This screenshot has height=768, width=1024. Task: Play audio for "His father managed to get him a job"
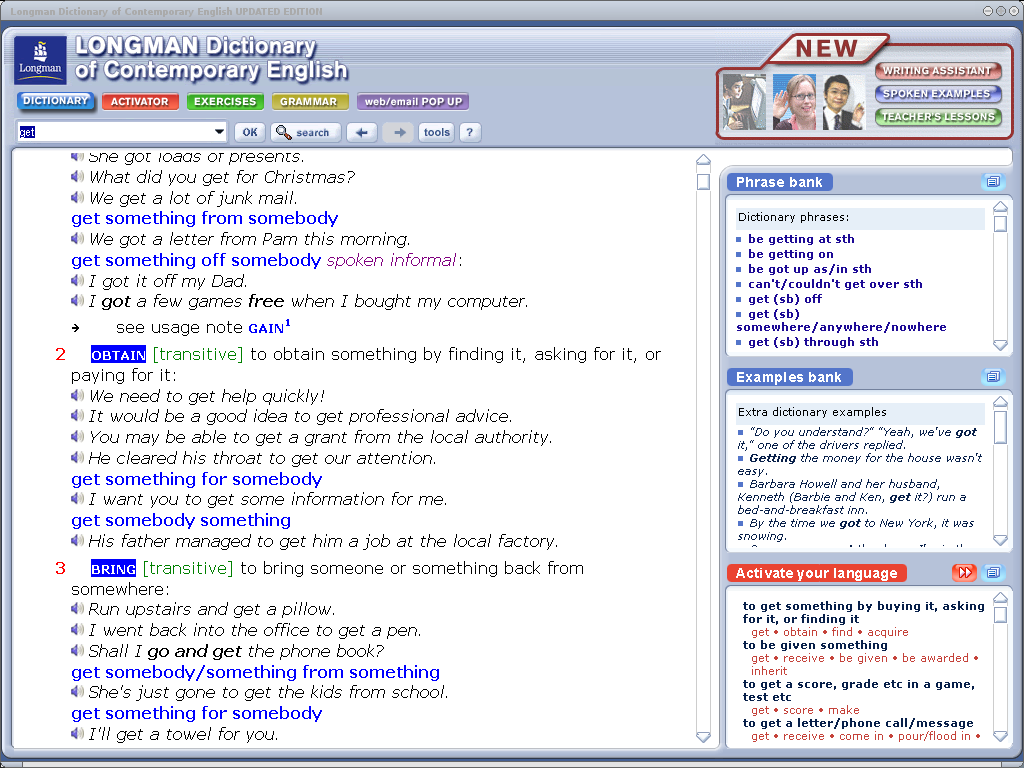coord(77,540)
